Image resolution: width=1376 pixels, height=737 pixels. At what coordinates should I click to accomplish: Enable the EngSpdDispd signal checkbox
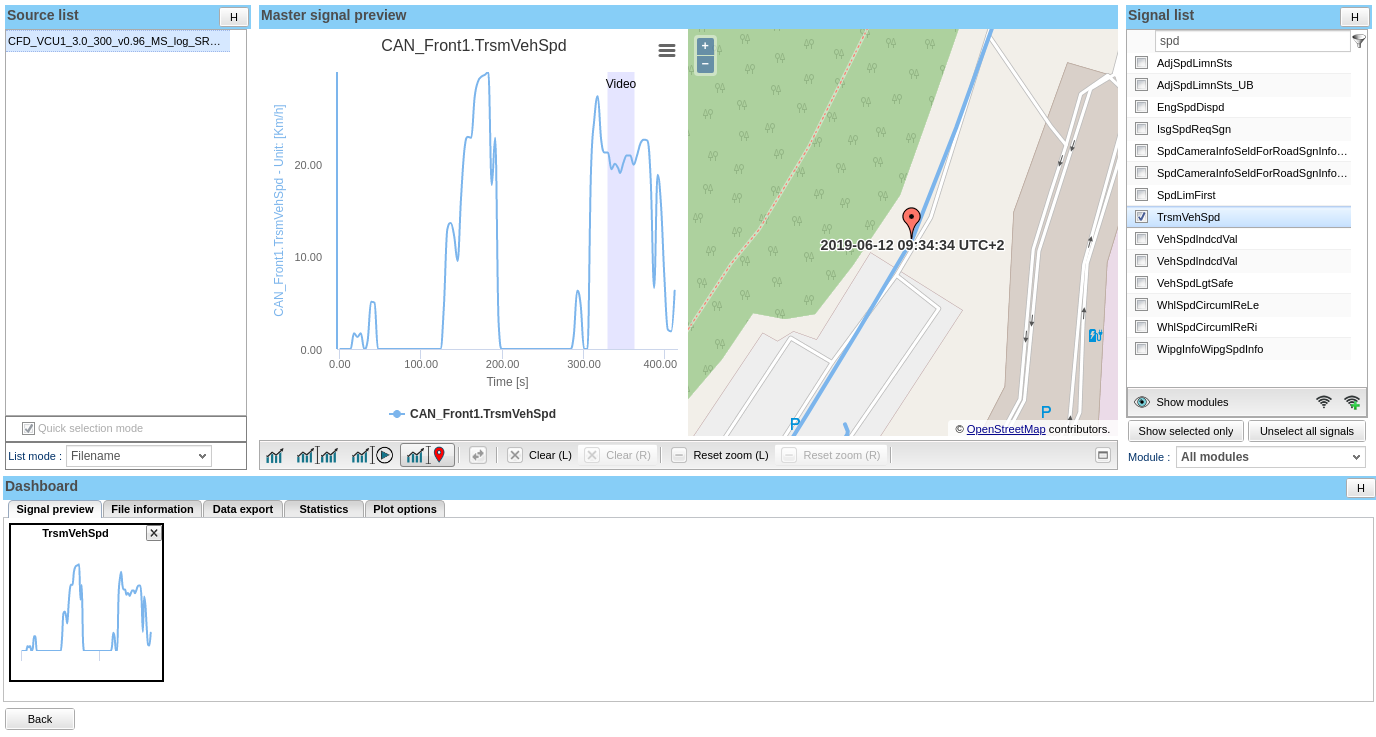1141,107
